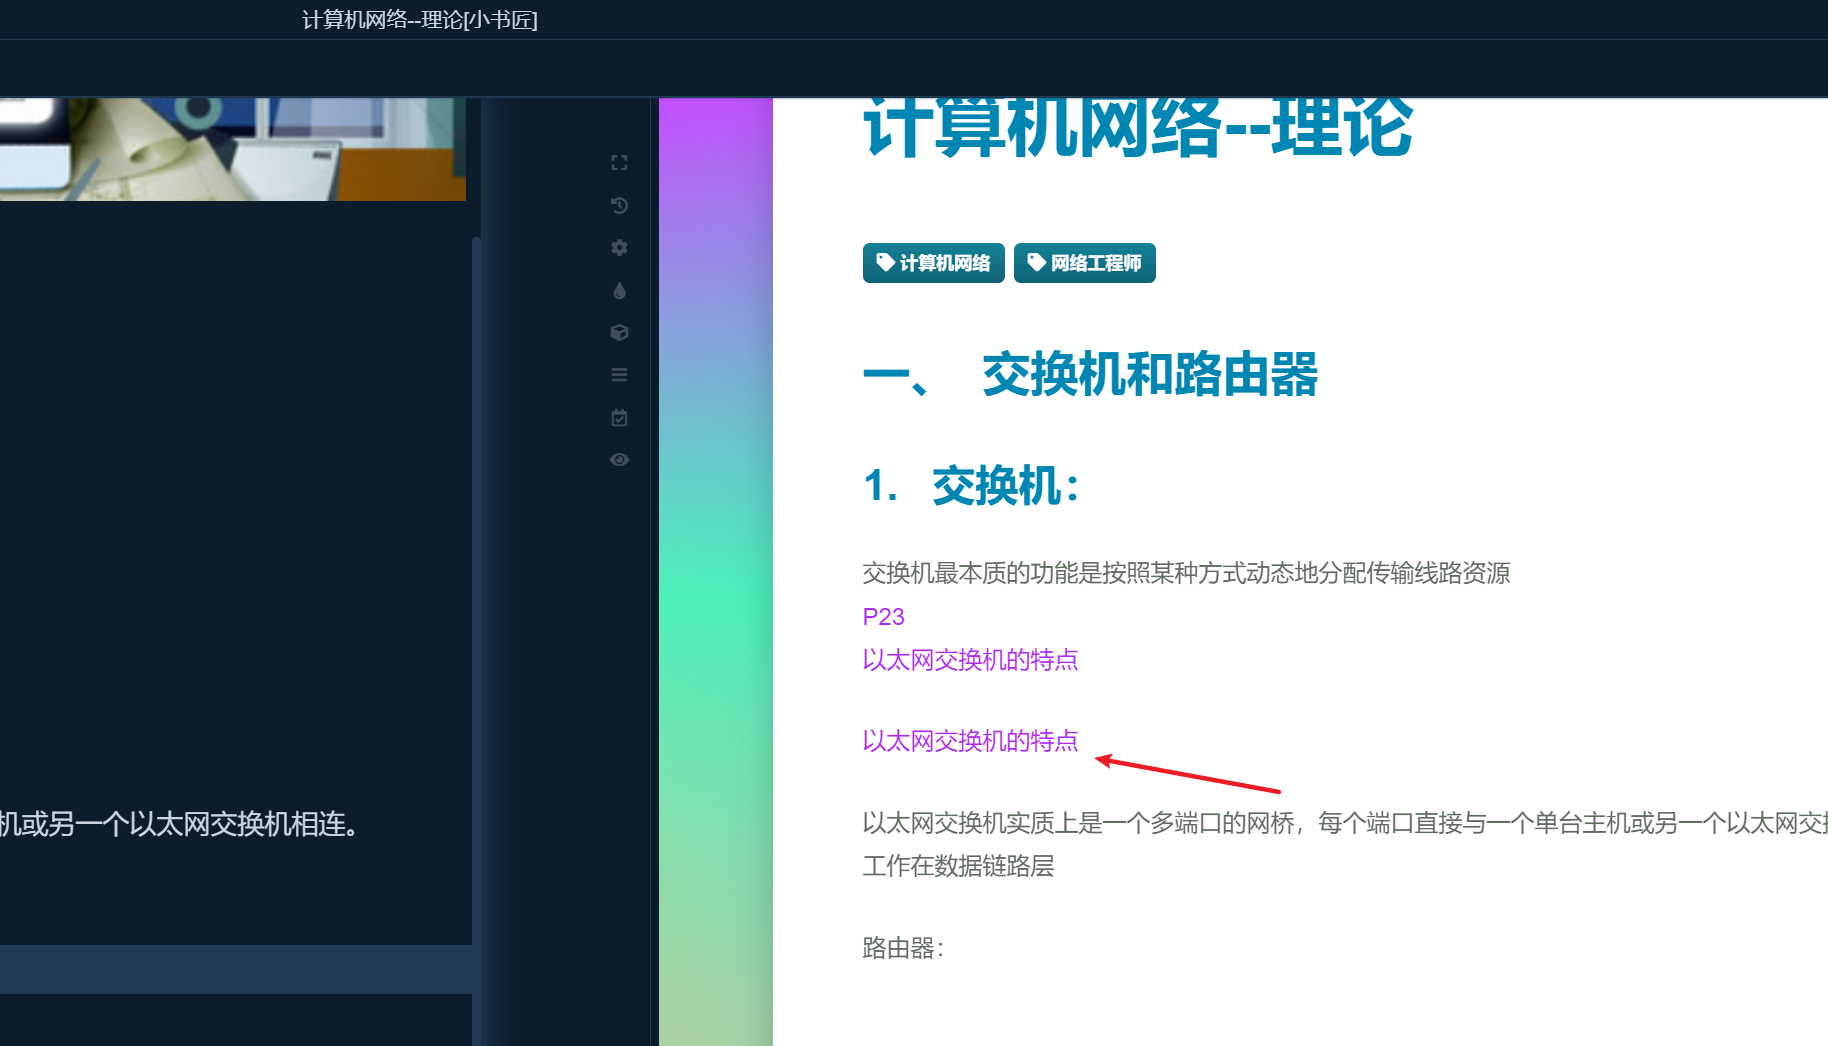Select the theme droplet icon
Viewport: 1828px width, 1046px height.
coord(619,290)
